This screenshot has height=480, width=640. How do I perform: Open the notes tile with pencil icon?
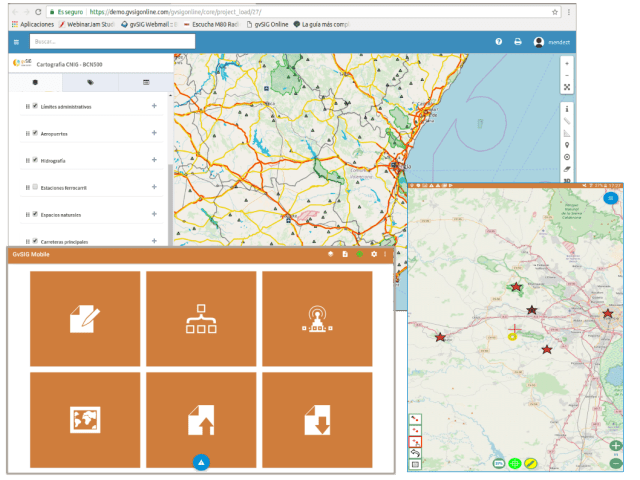[85, 318]
